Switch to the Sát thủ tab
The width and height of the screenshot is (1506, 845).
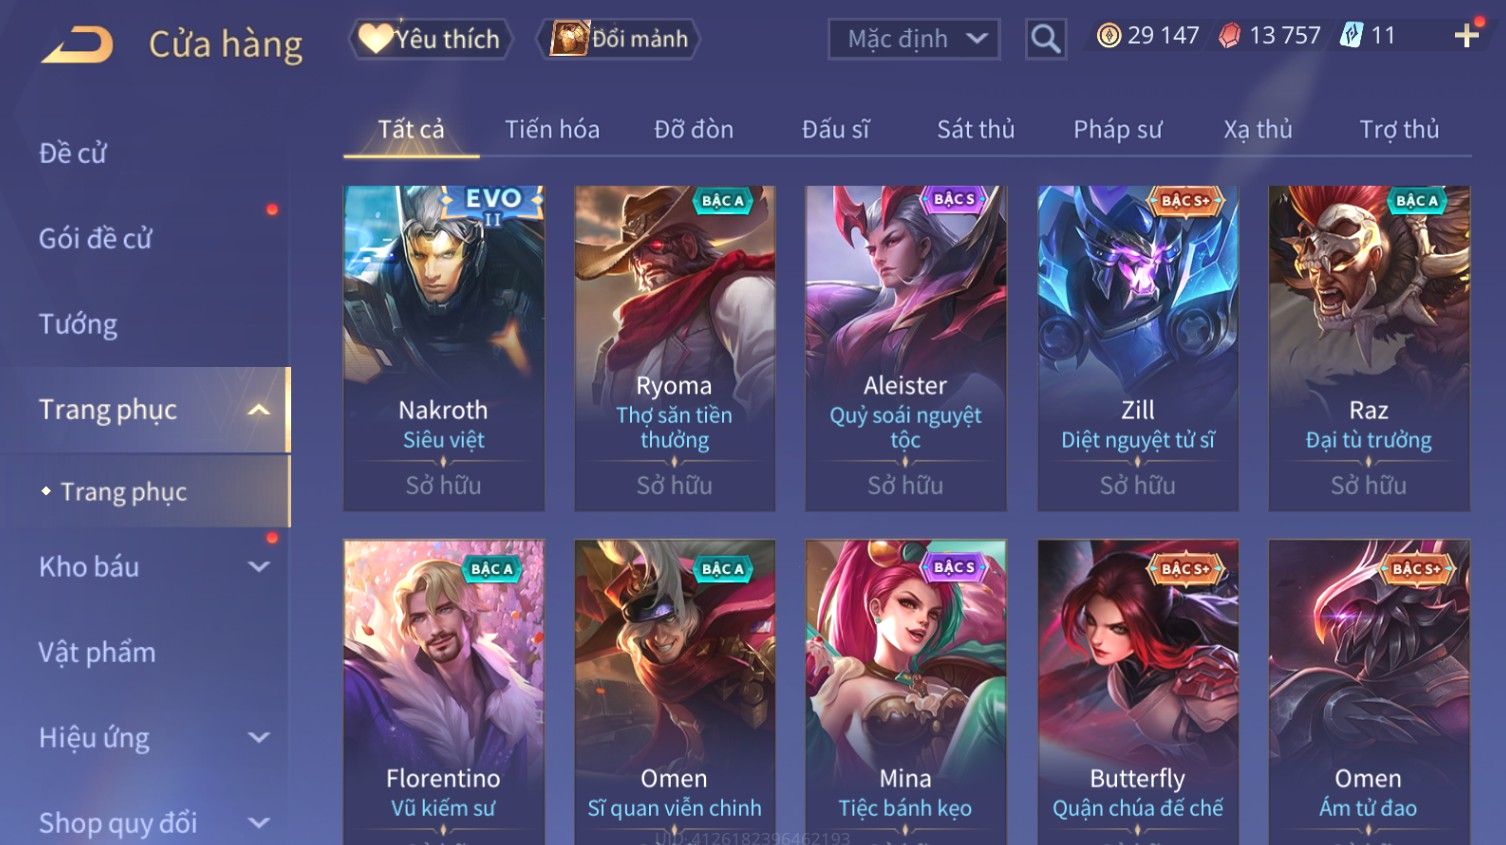[975, 129]
